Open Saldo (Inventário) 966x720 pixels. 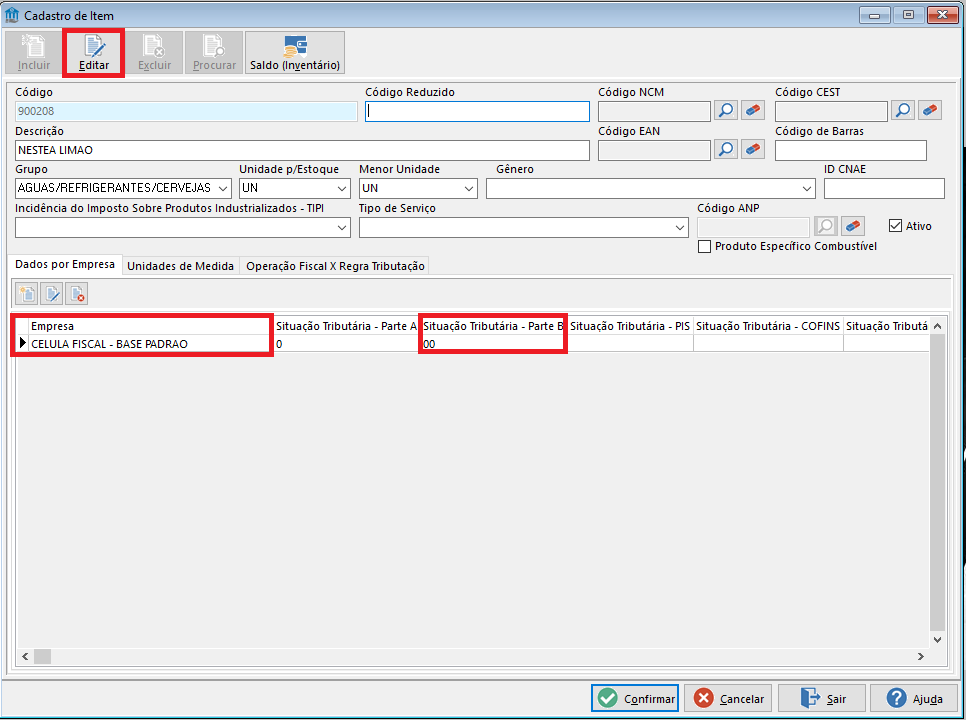pyautogui.click(x=294, y=53)
